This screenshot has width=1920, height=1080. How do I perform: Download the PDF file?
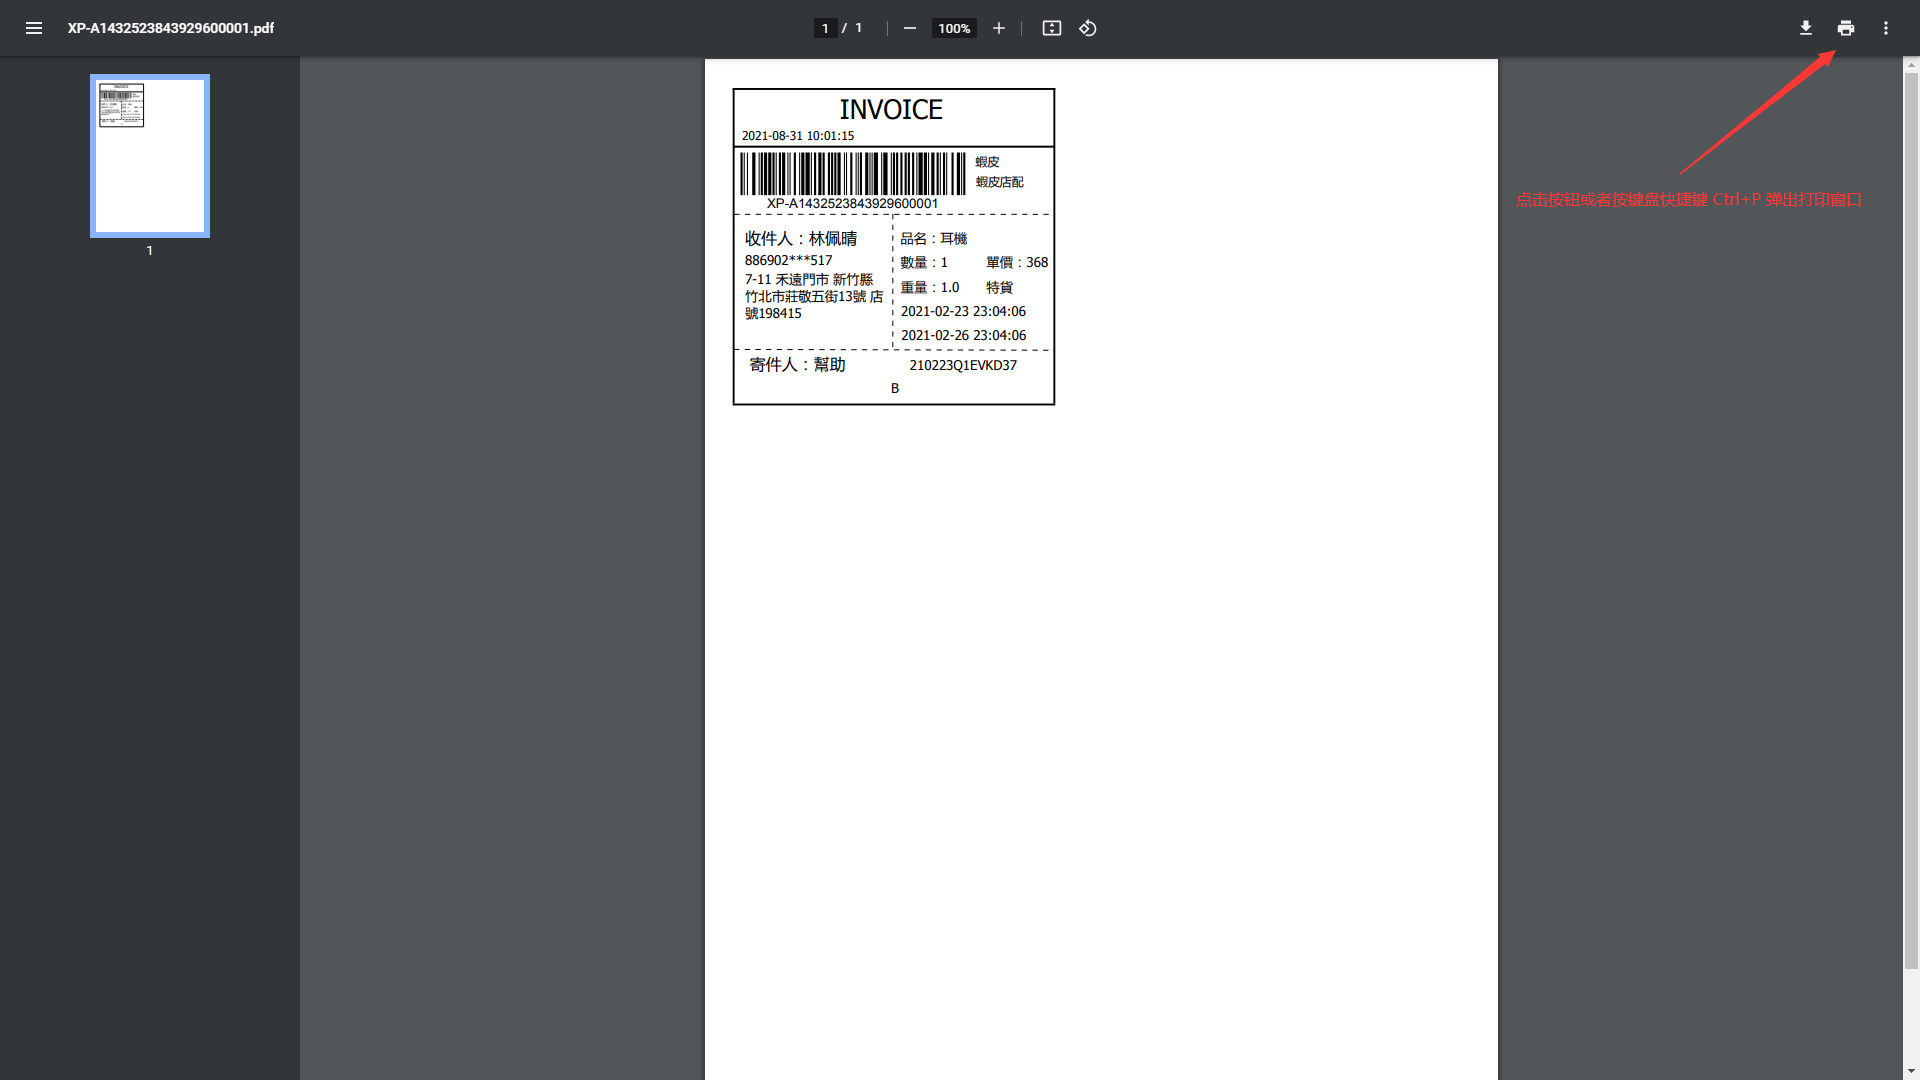pos(1805,28)
